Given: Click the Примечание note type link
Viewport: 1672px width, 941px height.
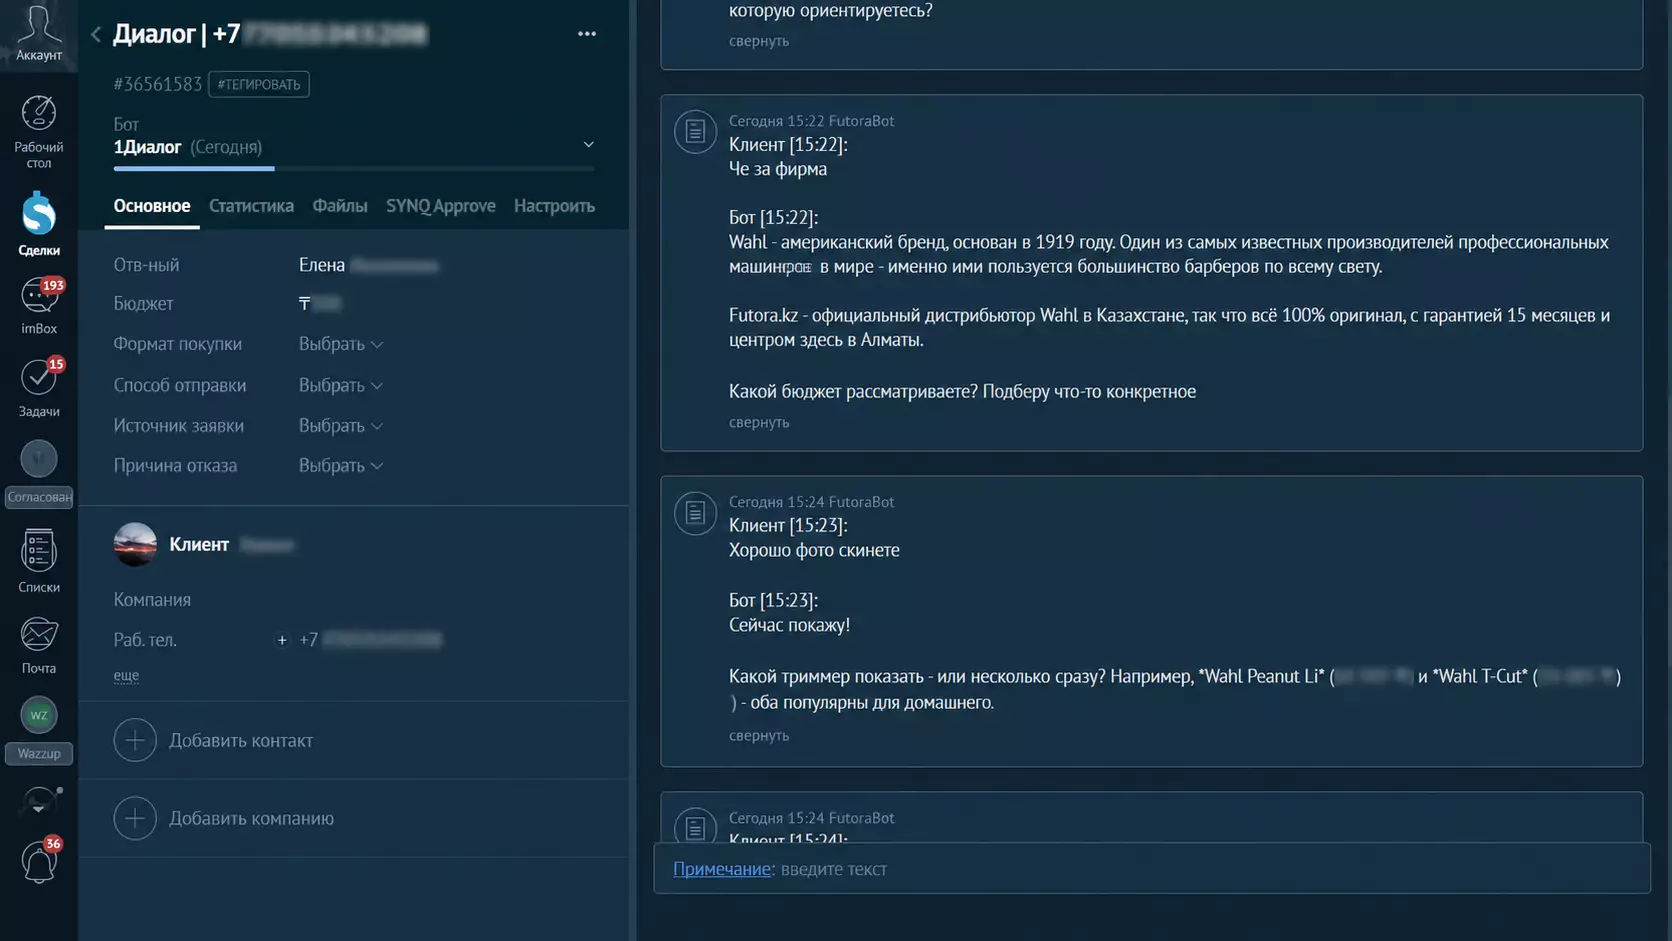Looking at the screenshot, I should pyautogui.click(x=721, y=869).
